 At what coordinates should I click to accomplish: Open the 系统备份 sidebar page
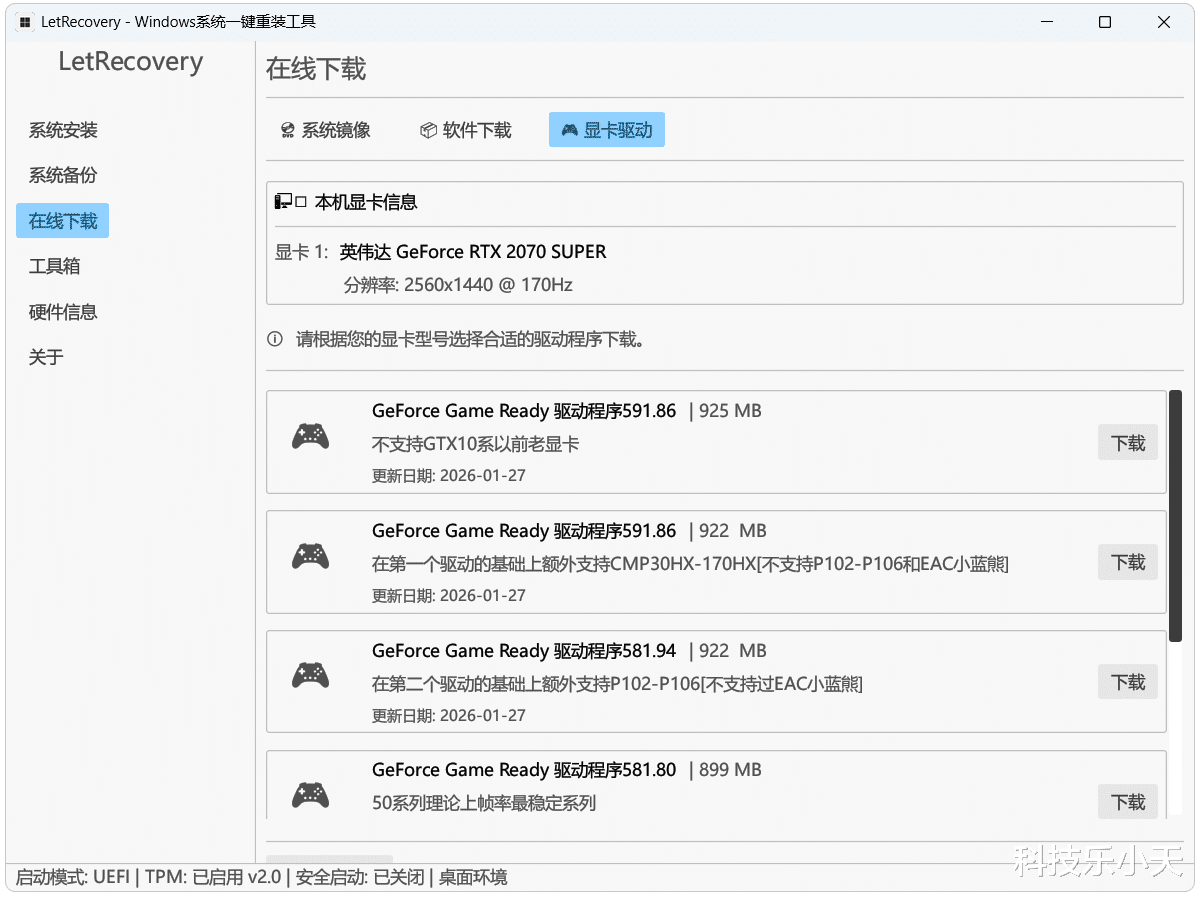63,175
